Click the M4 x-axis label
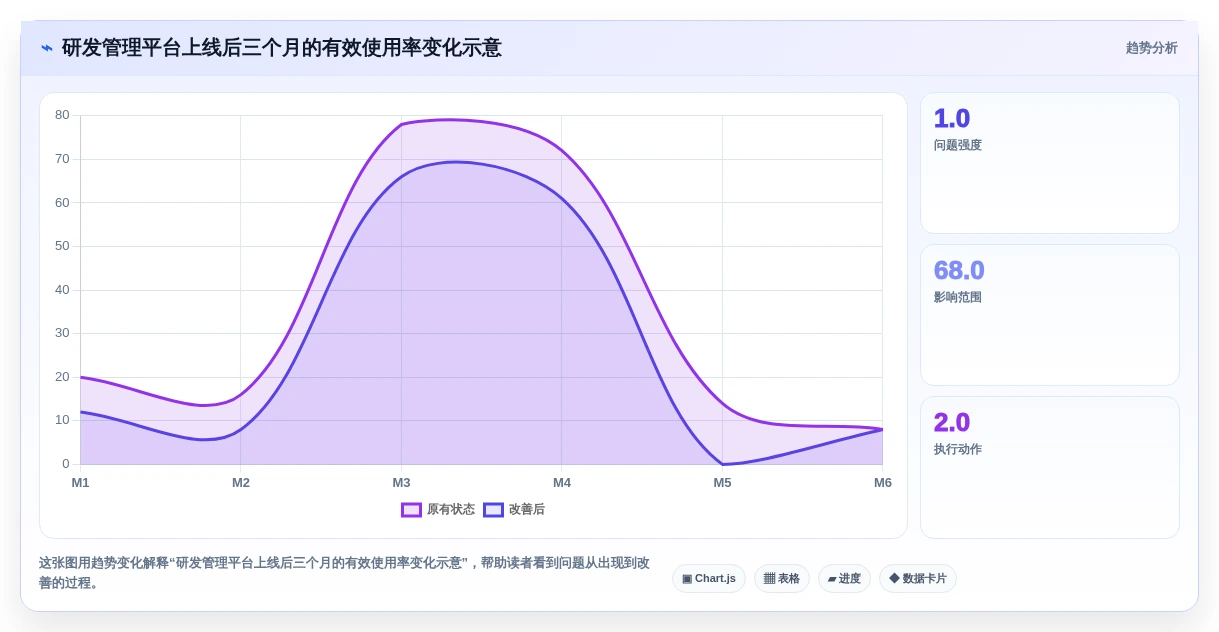Screen dimensions: 1219x632 (562, 483)
